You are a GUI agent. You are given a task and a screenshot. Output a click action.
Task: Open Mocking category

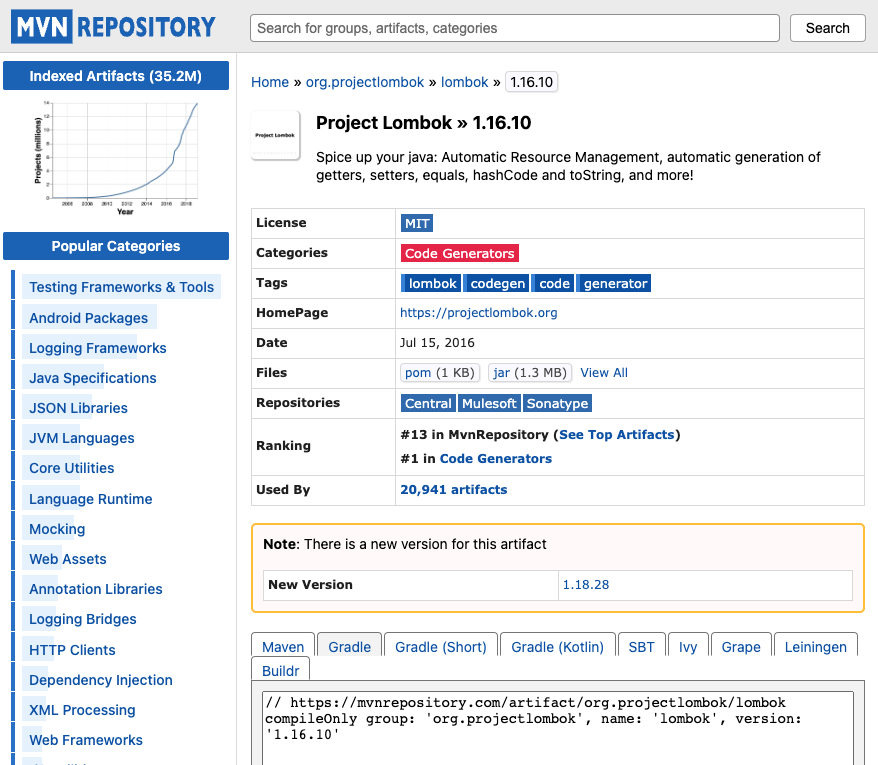point(57,529)
